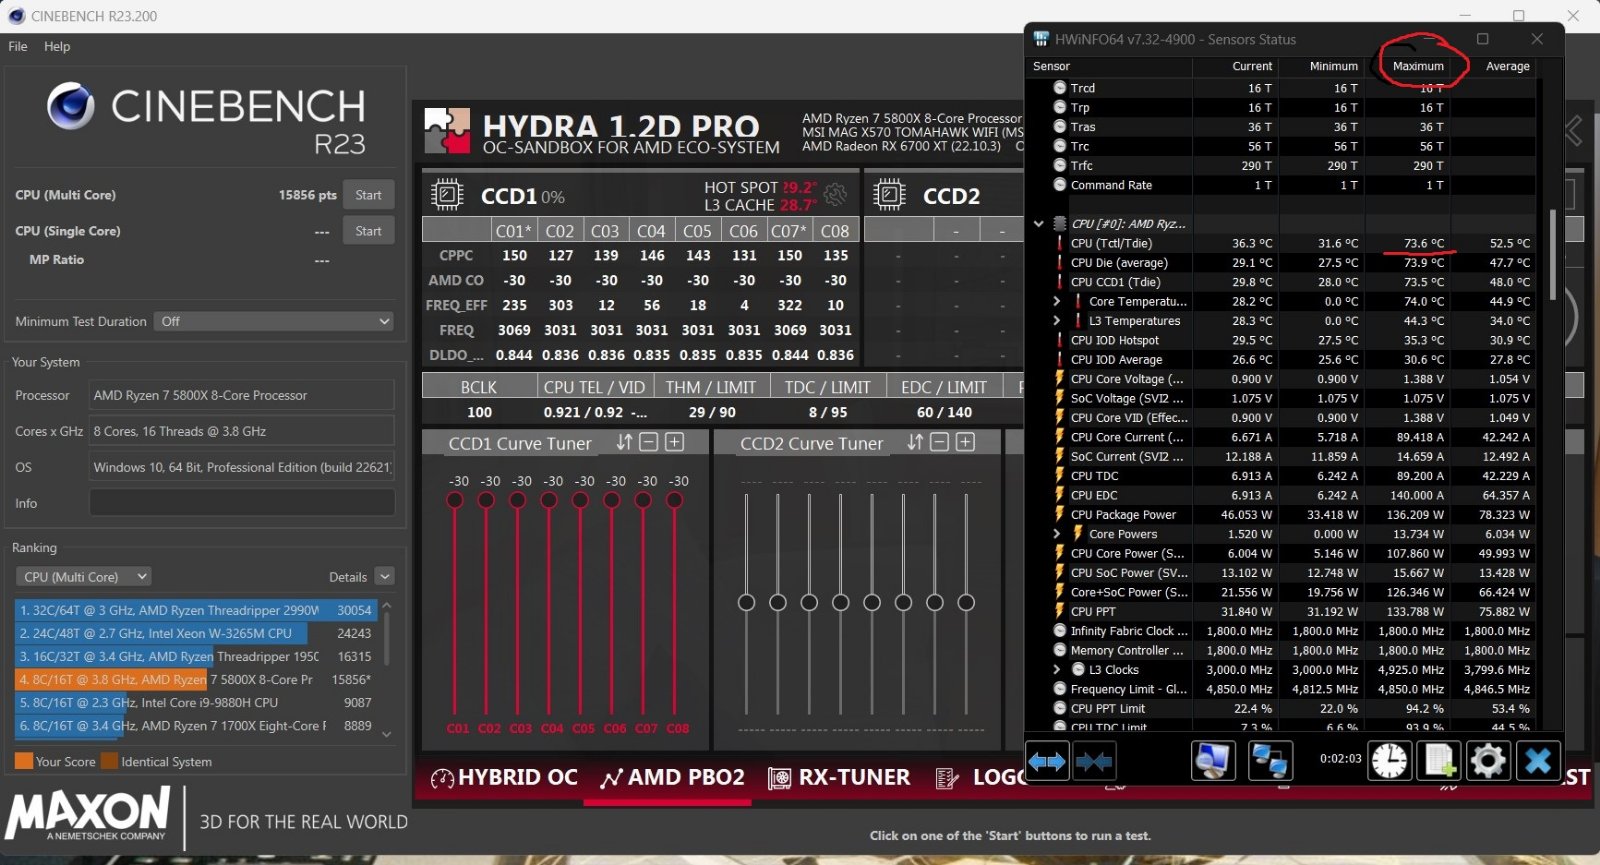Expand the Core Temperatures sensor group
The image size is (1600, 865).
click(1056, 301)
